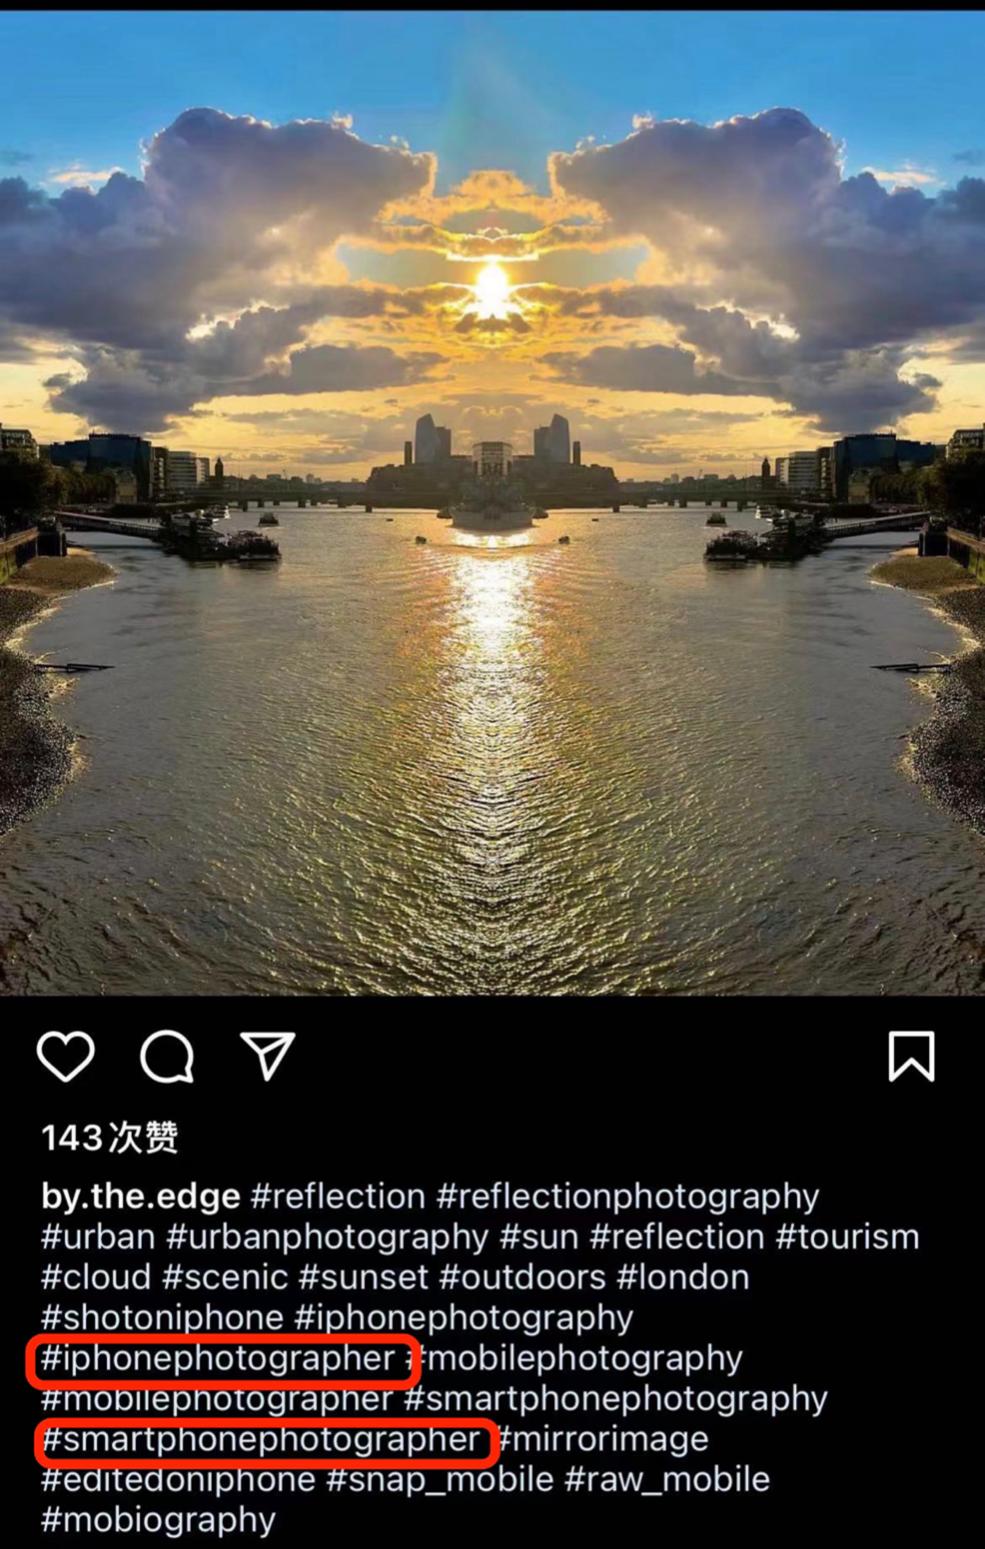Open comments with the speech bubble icon
This screenshot has height=1549, width=985.
point(166,1056)
